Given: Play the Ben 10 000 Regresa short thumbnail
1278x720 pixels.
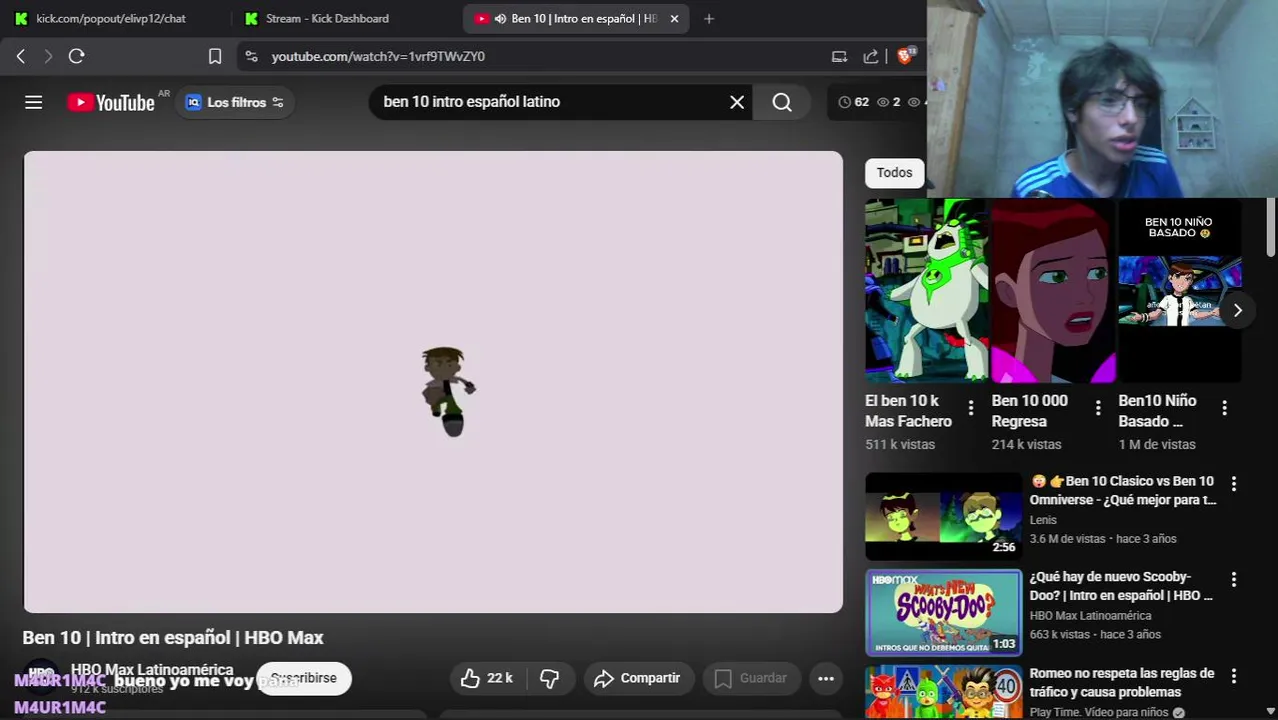Looking at the screenshot, I should pyautogui.click(x=1053, y=290).
